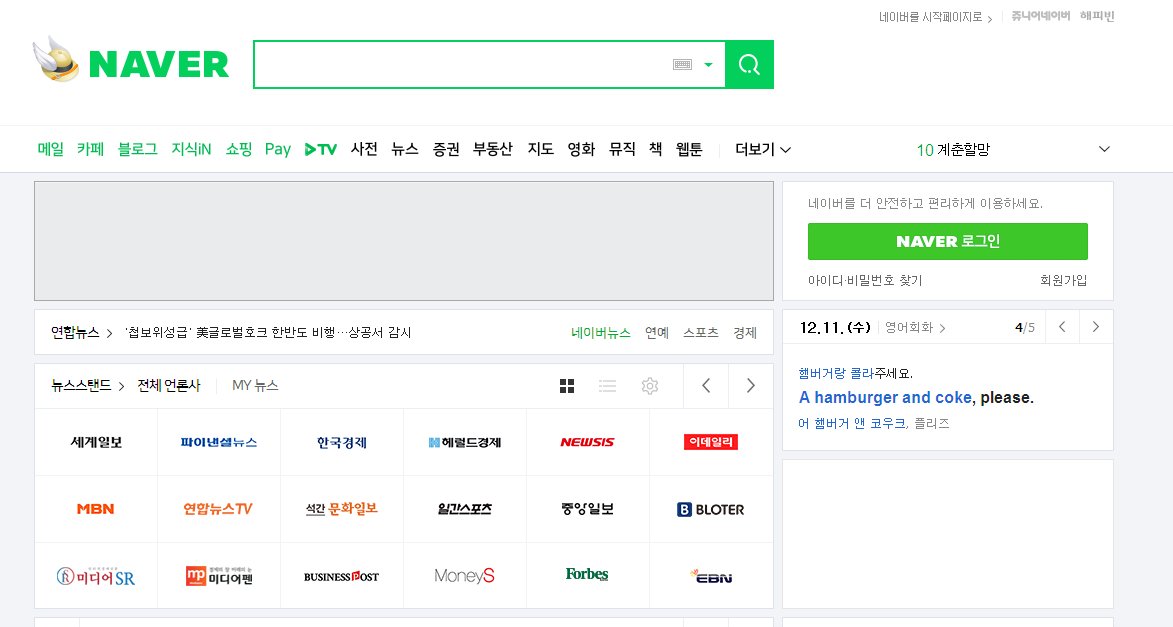This screenshot has width=1173, height=627.
Task: Open 영어회화 link beside date
Action: [915, 328]
